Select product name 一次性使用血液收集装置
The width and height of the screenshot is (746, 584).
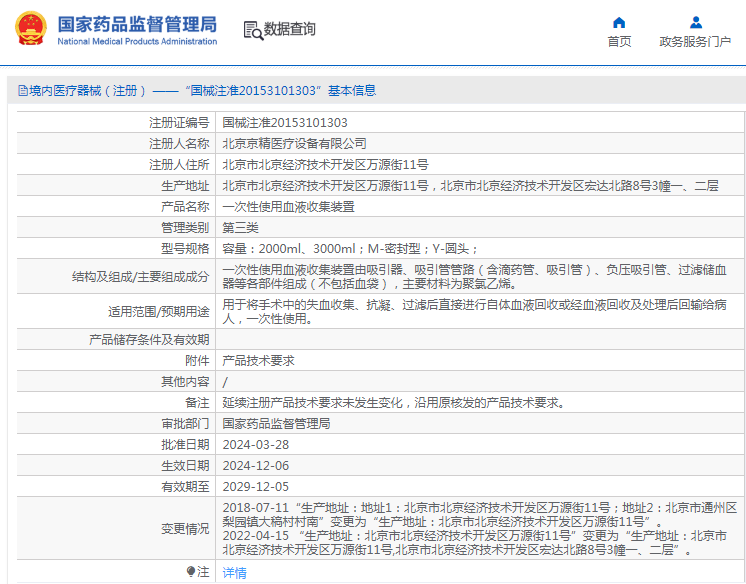pyautogui.click(x=288, y=207)
